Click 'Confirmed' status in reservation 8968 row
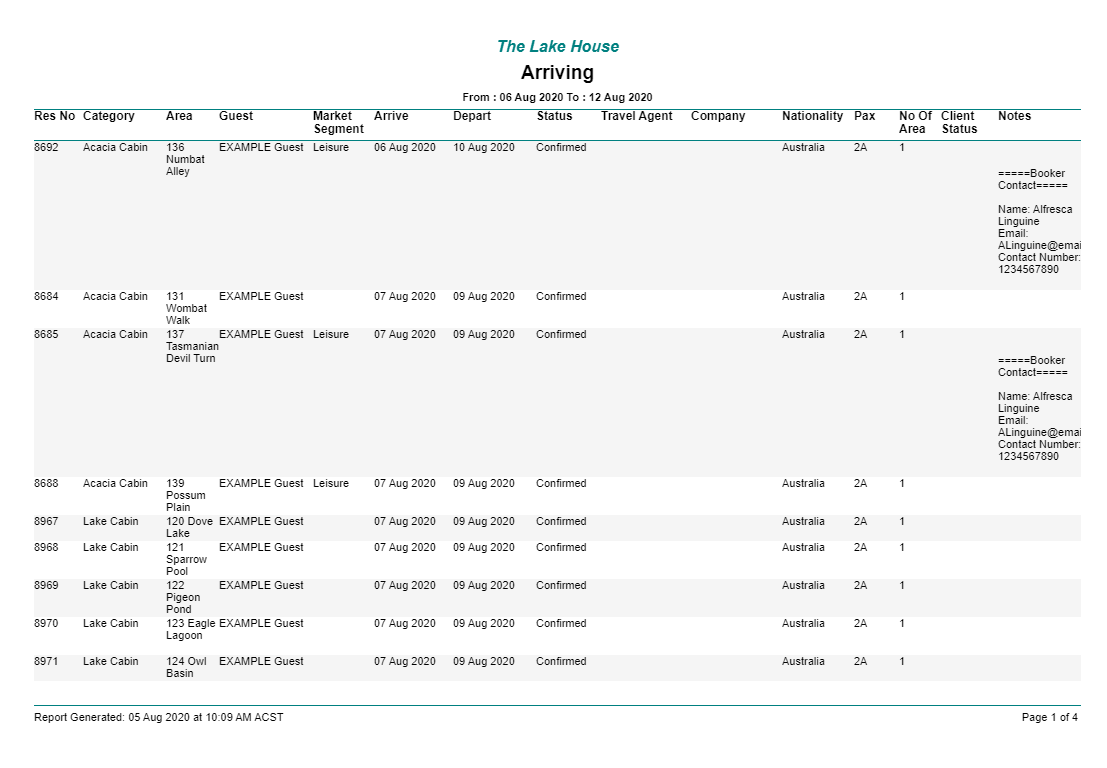This screenshot has width=1107, height=768. (561, 548)
